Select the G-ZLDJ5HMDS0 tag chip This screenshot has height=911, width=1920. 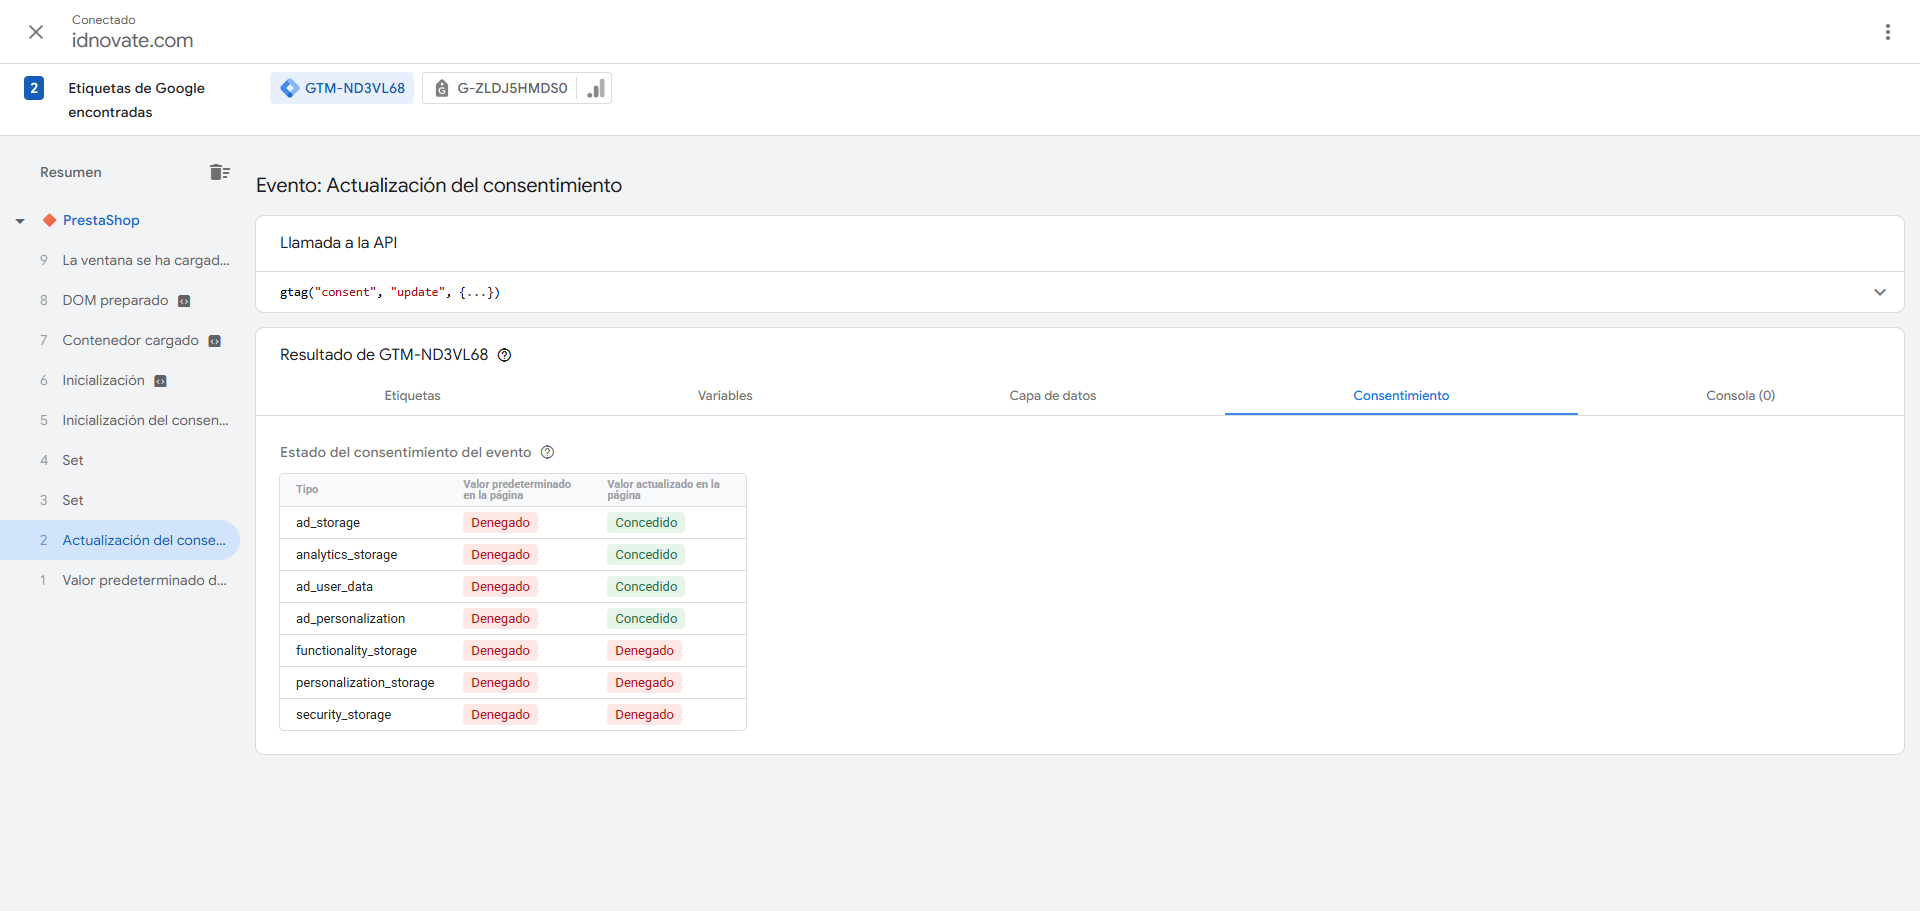pos(500,88)
